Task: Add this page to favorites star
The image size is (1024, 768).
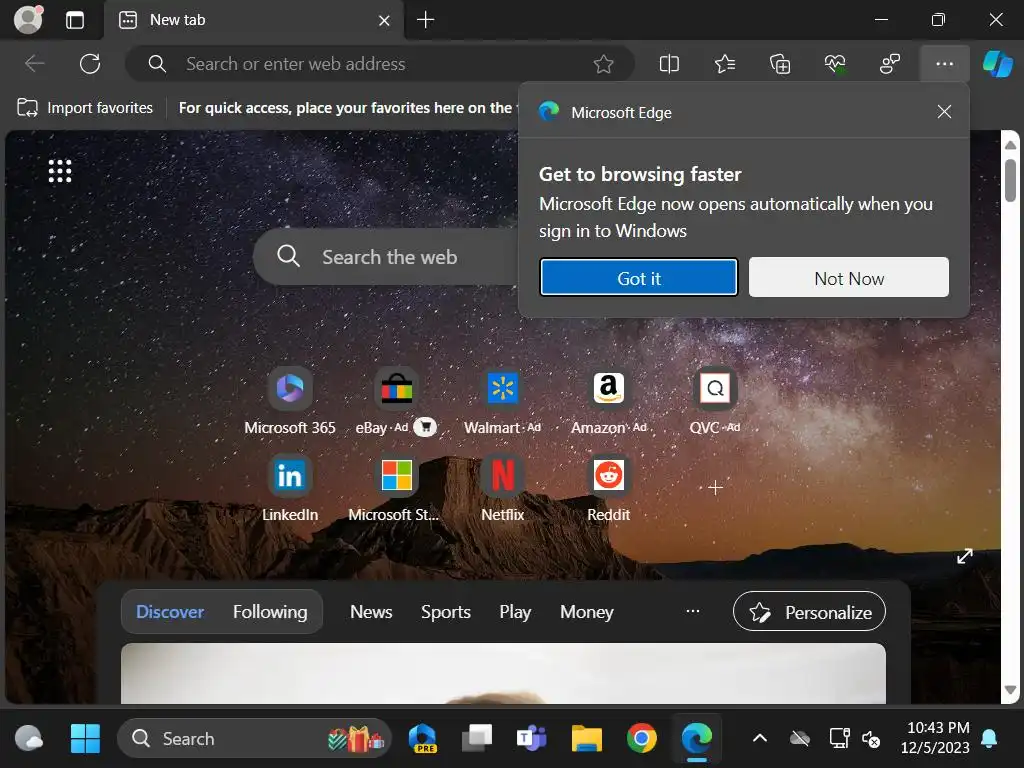Action: point(603,64)
